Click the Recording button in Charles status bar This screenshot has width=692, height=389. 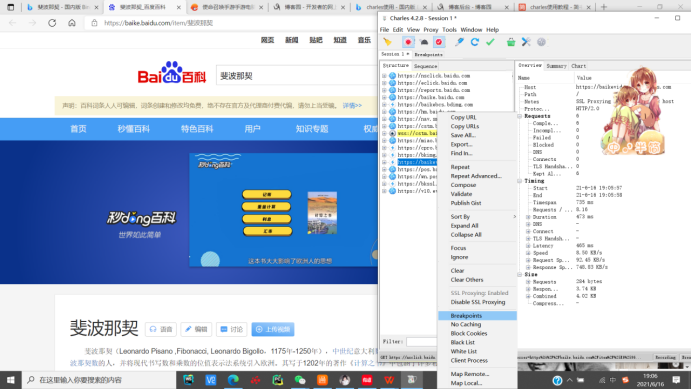click(x=665, y=357)
